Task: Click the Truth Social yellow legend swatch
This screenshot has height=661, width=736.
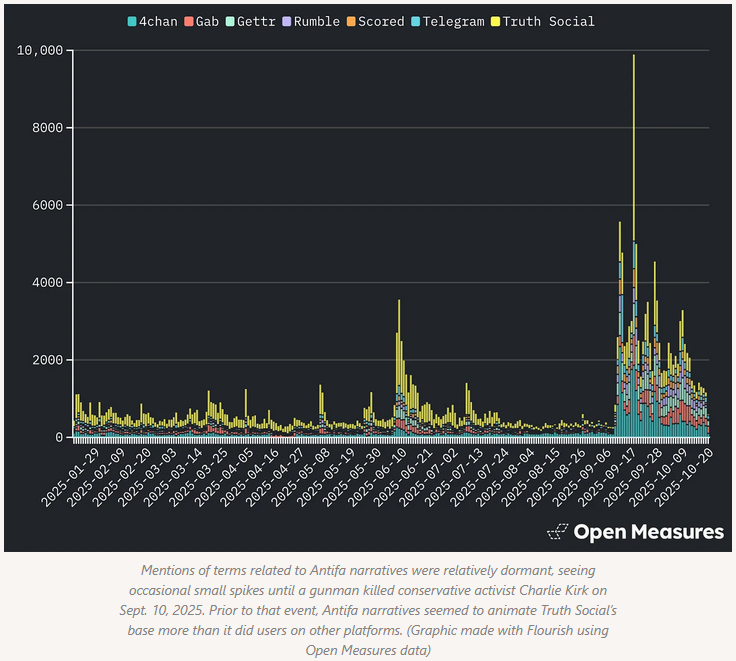Action: [x=494, y=21]
